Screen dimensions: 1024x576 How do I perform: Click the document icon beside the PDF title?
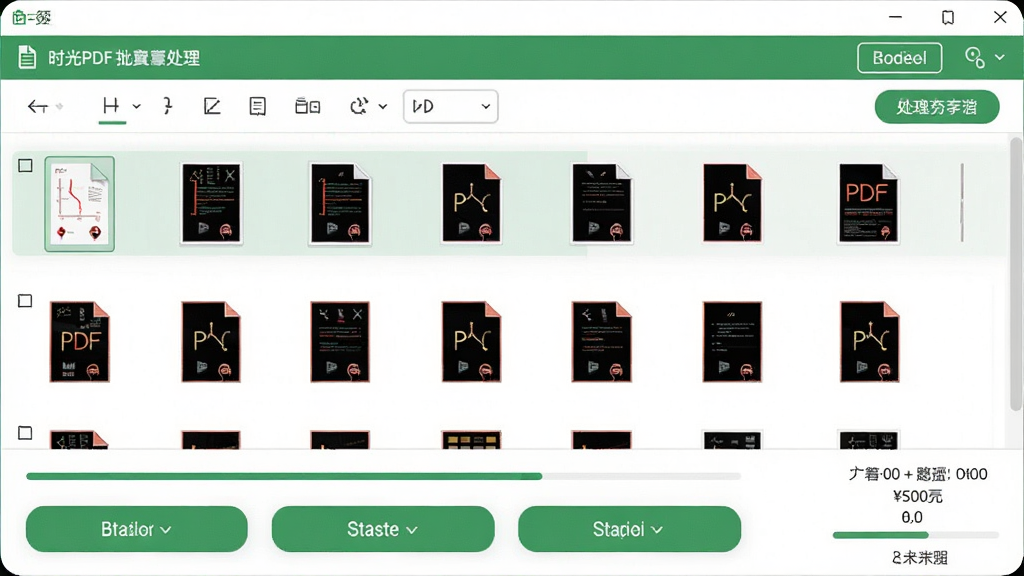pyautogui.click(x=27, y=57)
